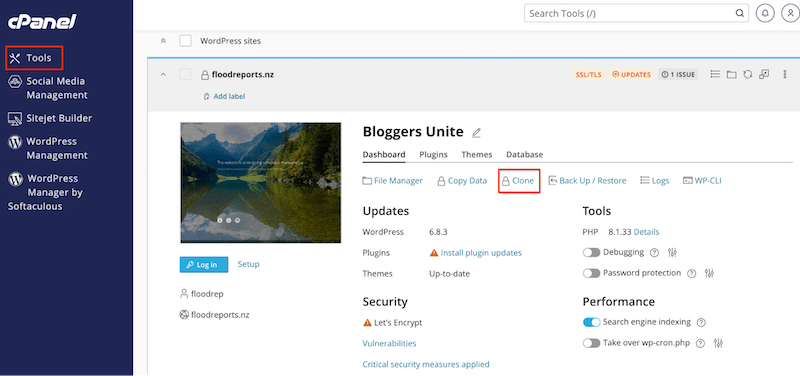The width and height of the screenshot is (800, 376).
Task: Click Vulnerabilities link
Action: click(389, 344)
